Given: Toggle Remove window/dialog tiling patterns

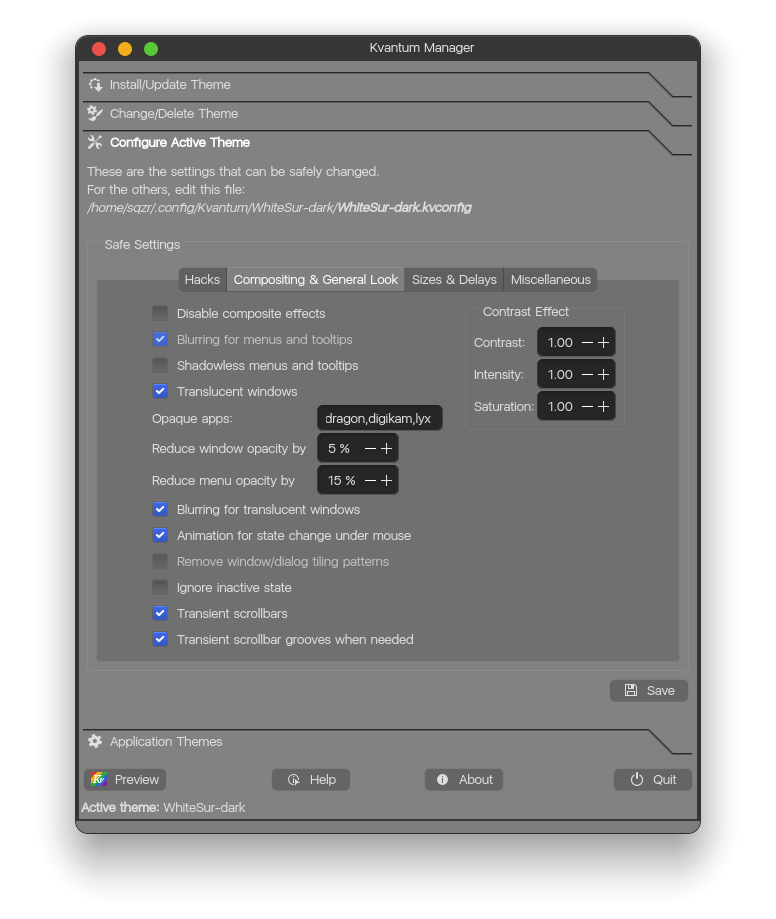Looking at the screenshot, I should click(160, 561).
